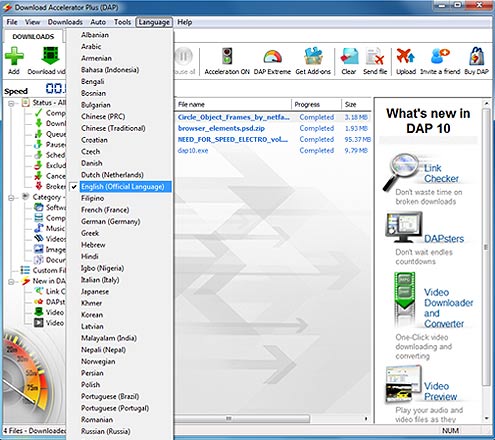Click the green Add download icon

14,56
